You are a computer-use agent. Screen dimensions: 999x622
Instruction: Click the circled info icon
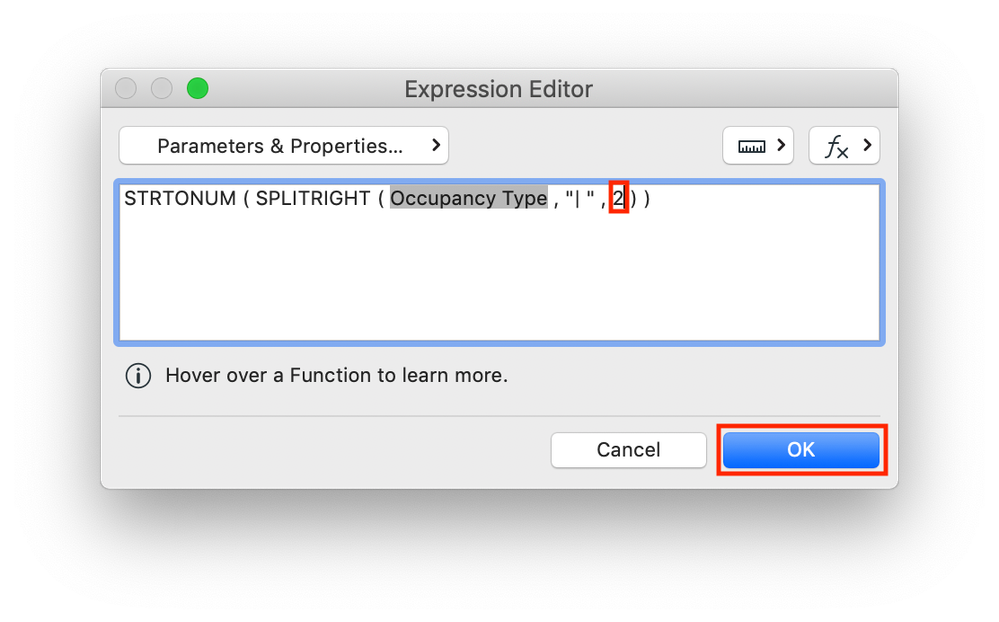138,376
